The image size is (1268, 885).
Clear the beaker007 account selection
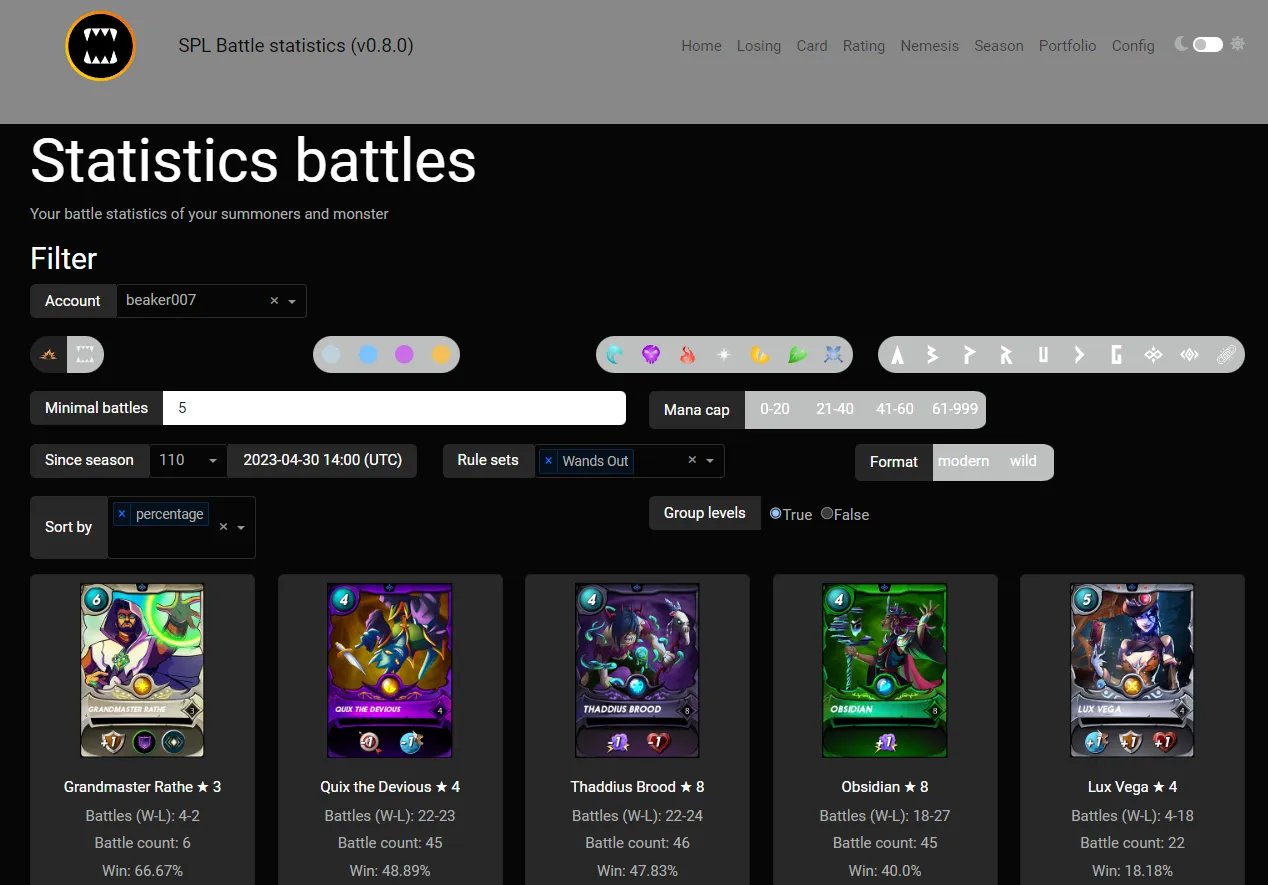point(274,301)
